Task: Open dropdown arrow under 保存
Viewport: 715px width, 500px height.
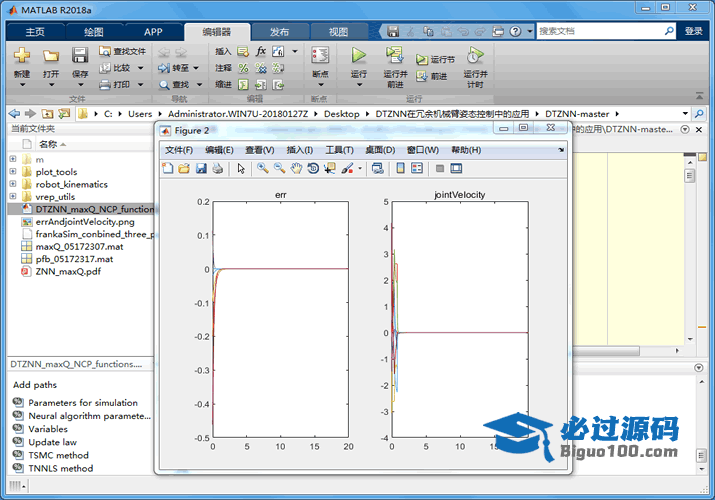Action: (80, 85)
